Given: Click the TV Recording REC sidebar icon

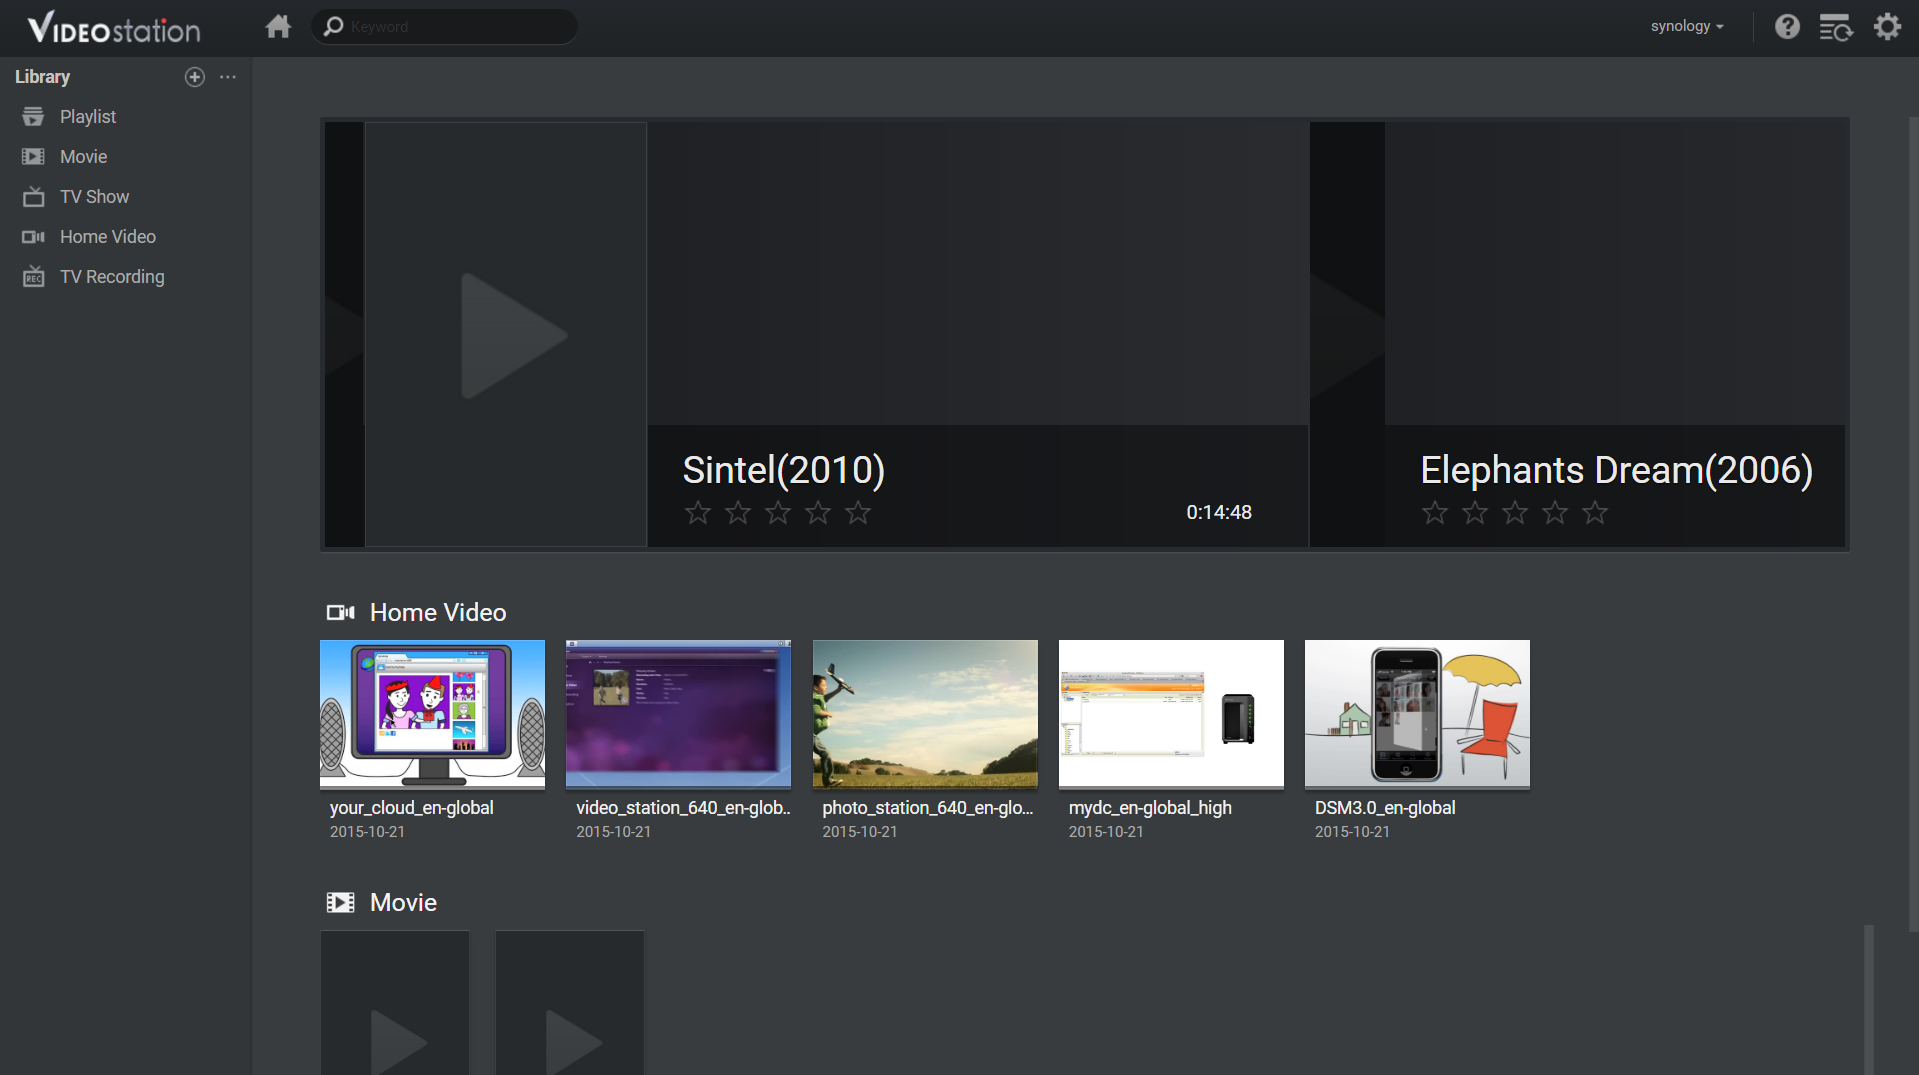Looking at the screenshot, I should 34,276.
